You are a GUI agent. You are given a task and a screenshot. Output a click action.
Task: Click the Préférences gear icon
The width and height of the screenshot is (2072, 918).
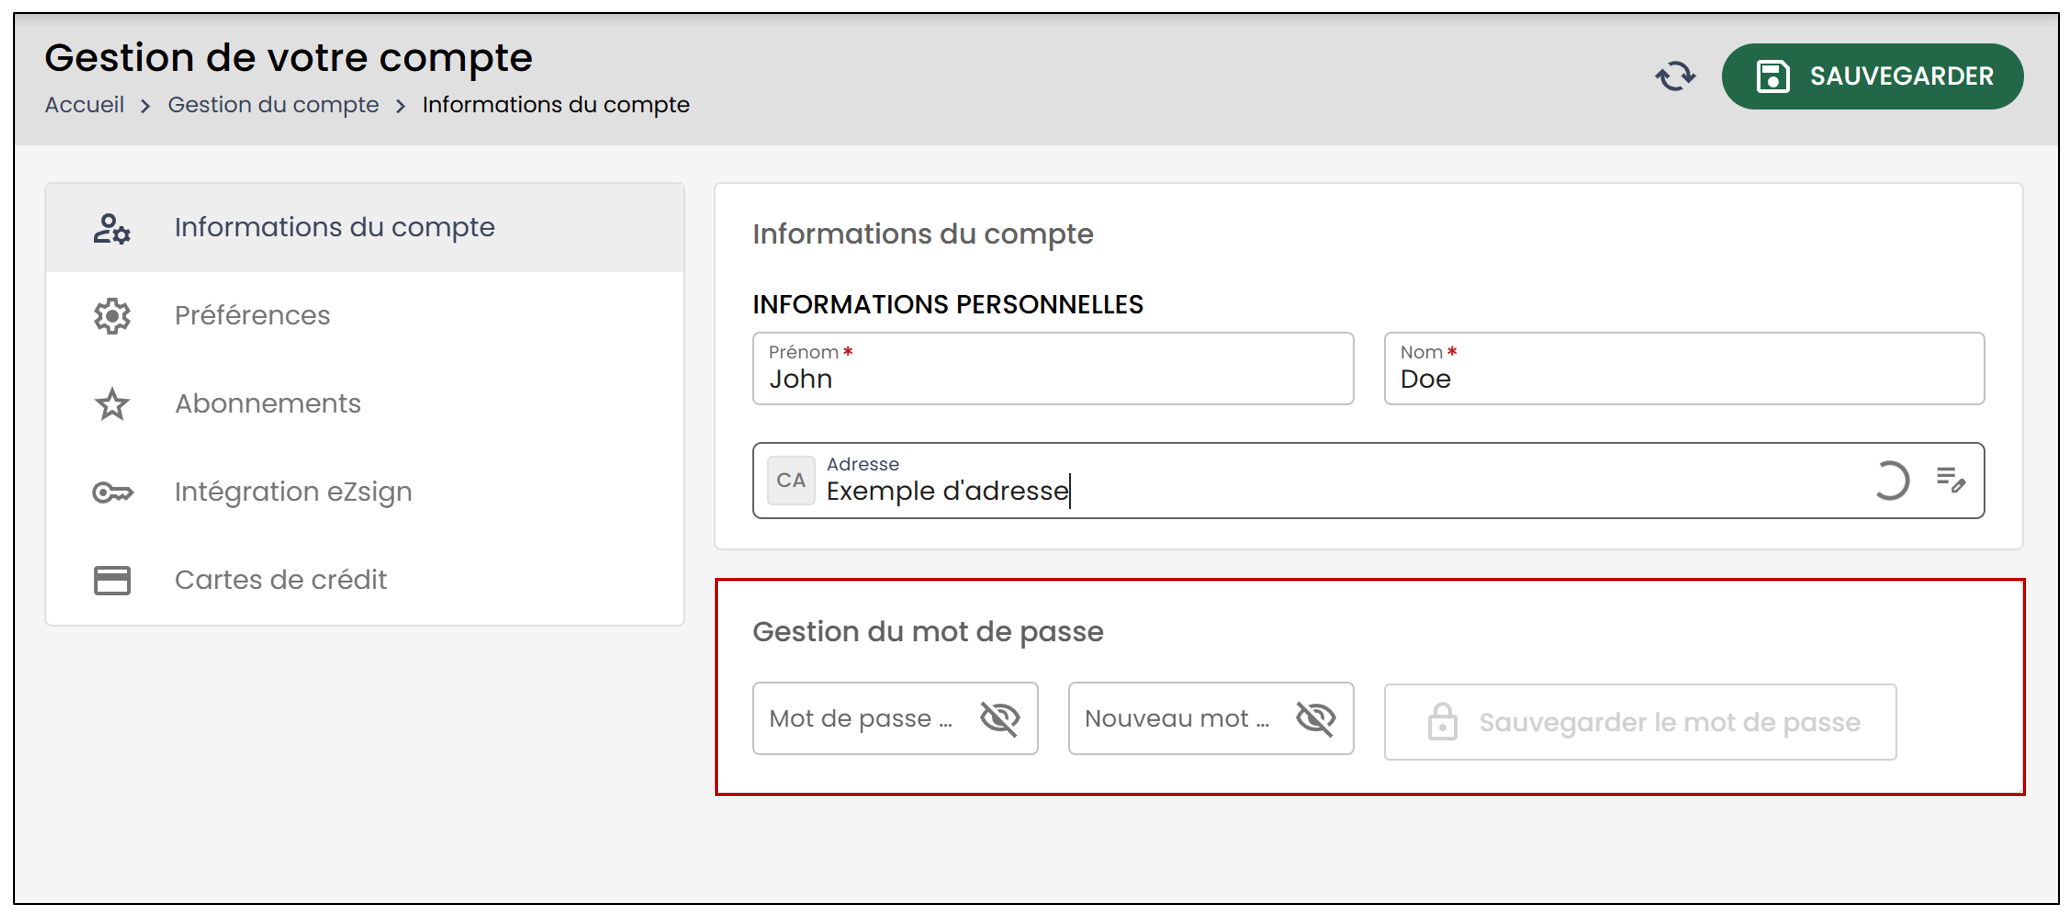(112, 316)
